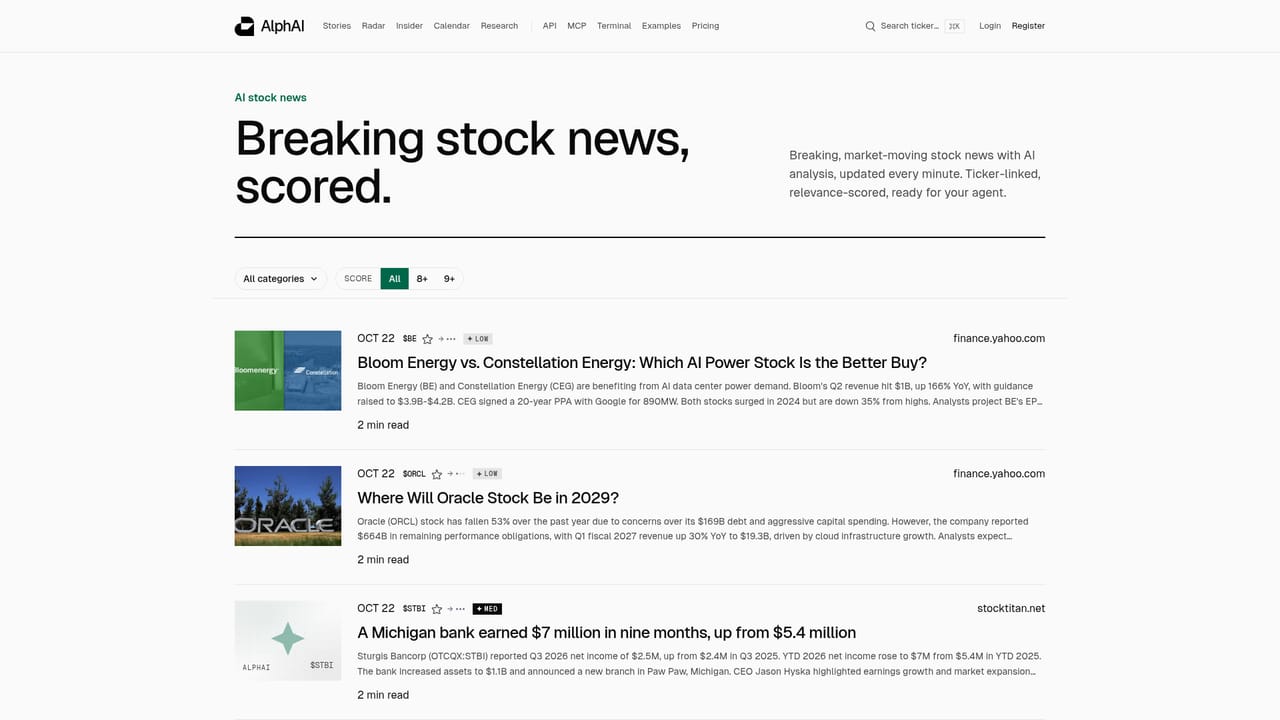The width and height of the screenshot is (1280, 720).
Task: Filter news by score 9+
Action: tap(449, 279)
